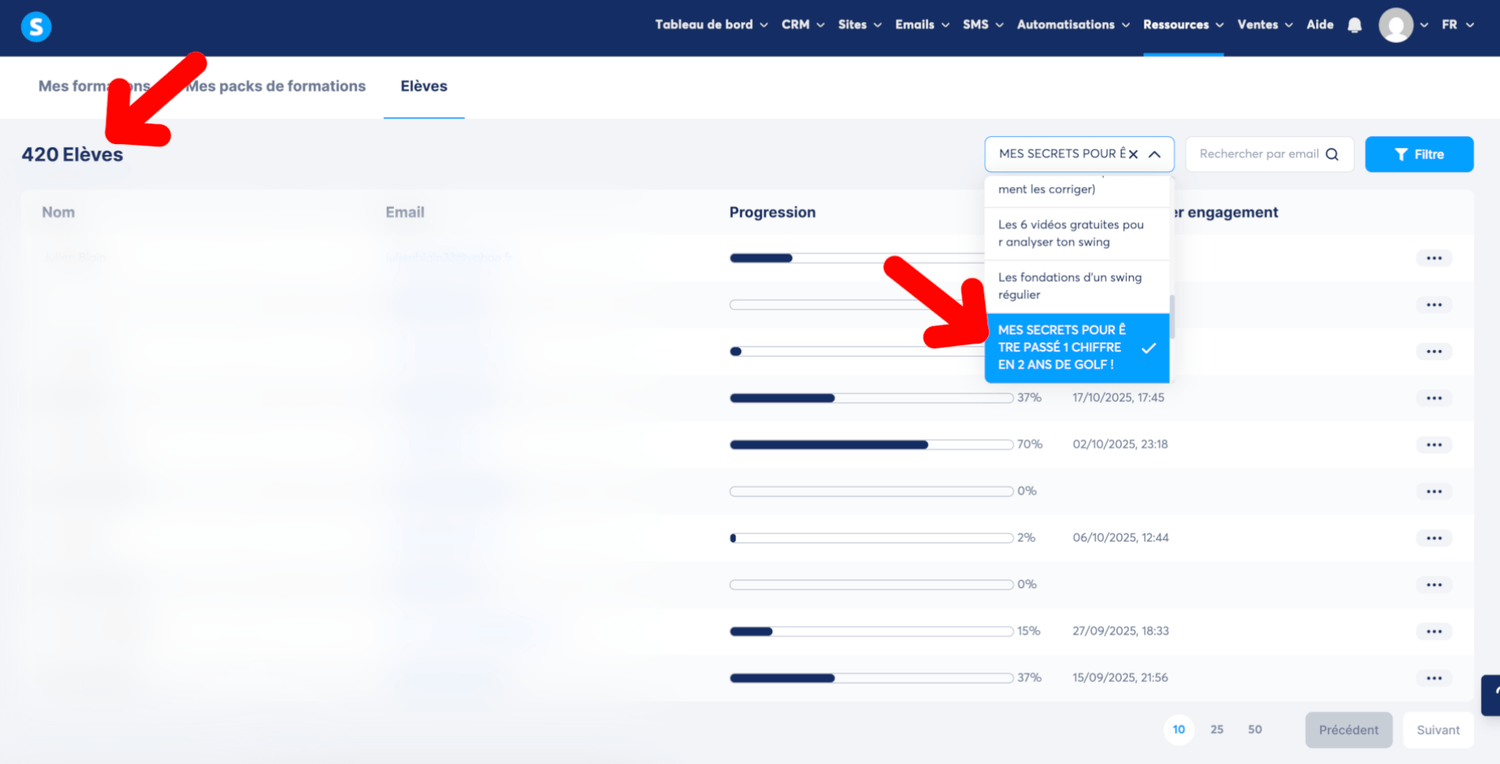Click the search magnifier icon
The width and height of the screenshot is (1500, 764).
click(x=1332, y=154)
